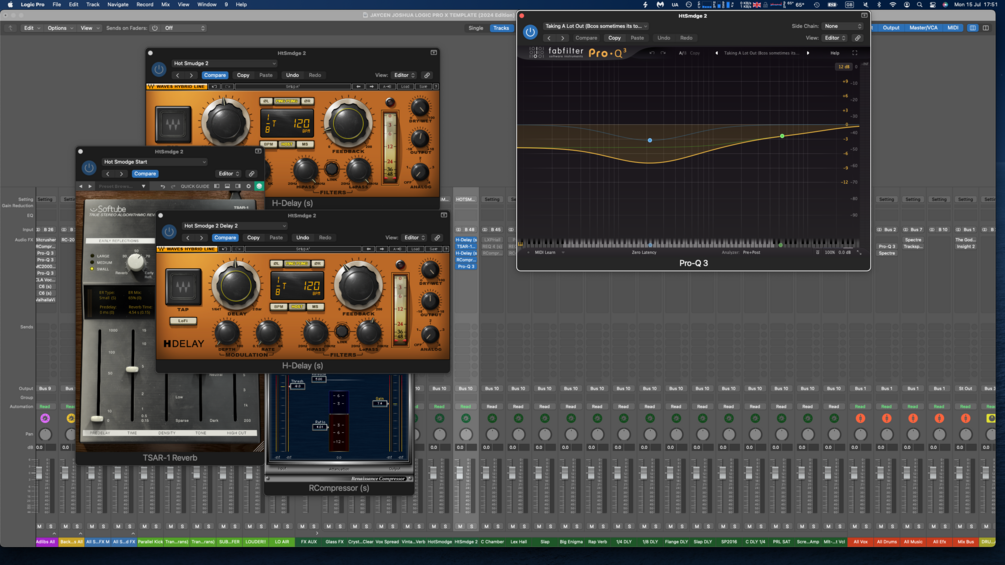Viewport: 1005px width, 565px height.
Task: Click the blue EQ band node in Pro-Q 3
Action: tap(650, 140)
